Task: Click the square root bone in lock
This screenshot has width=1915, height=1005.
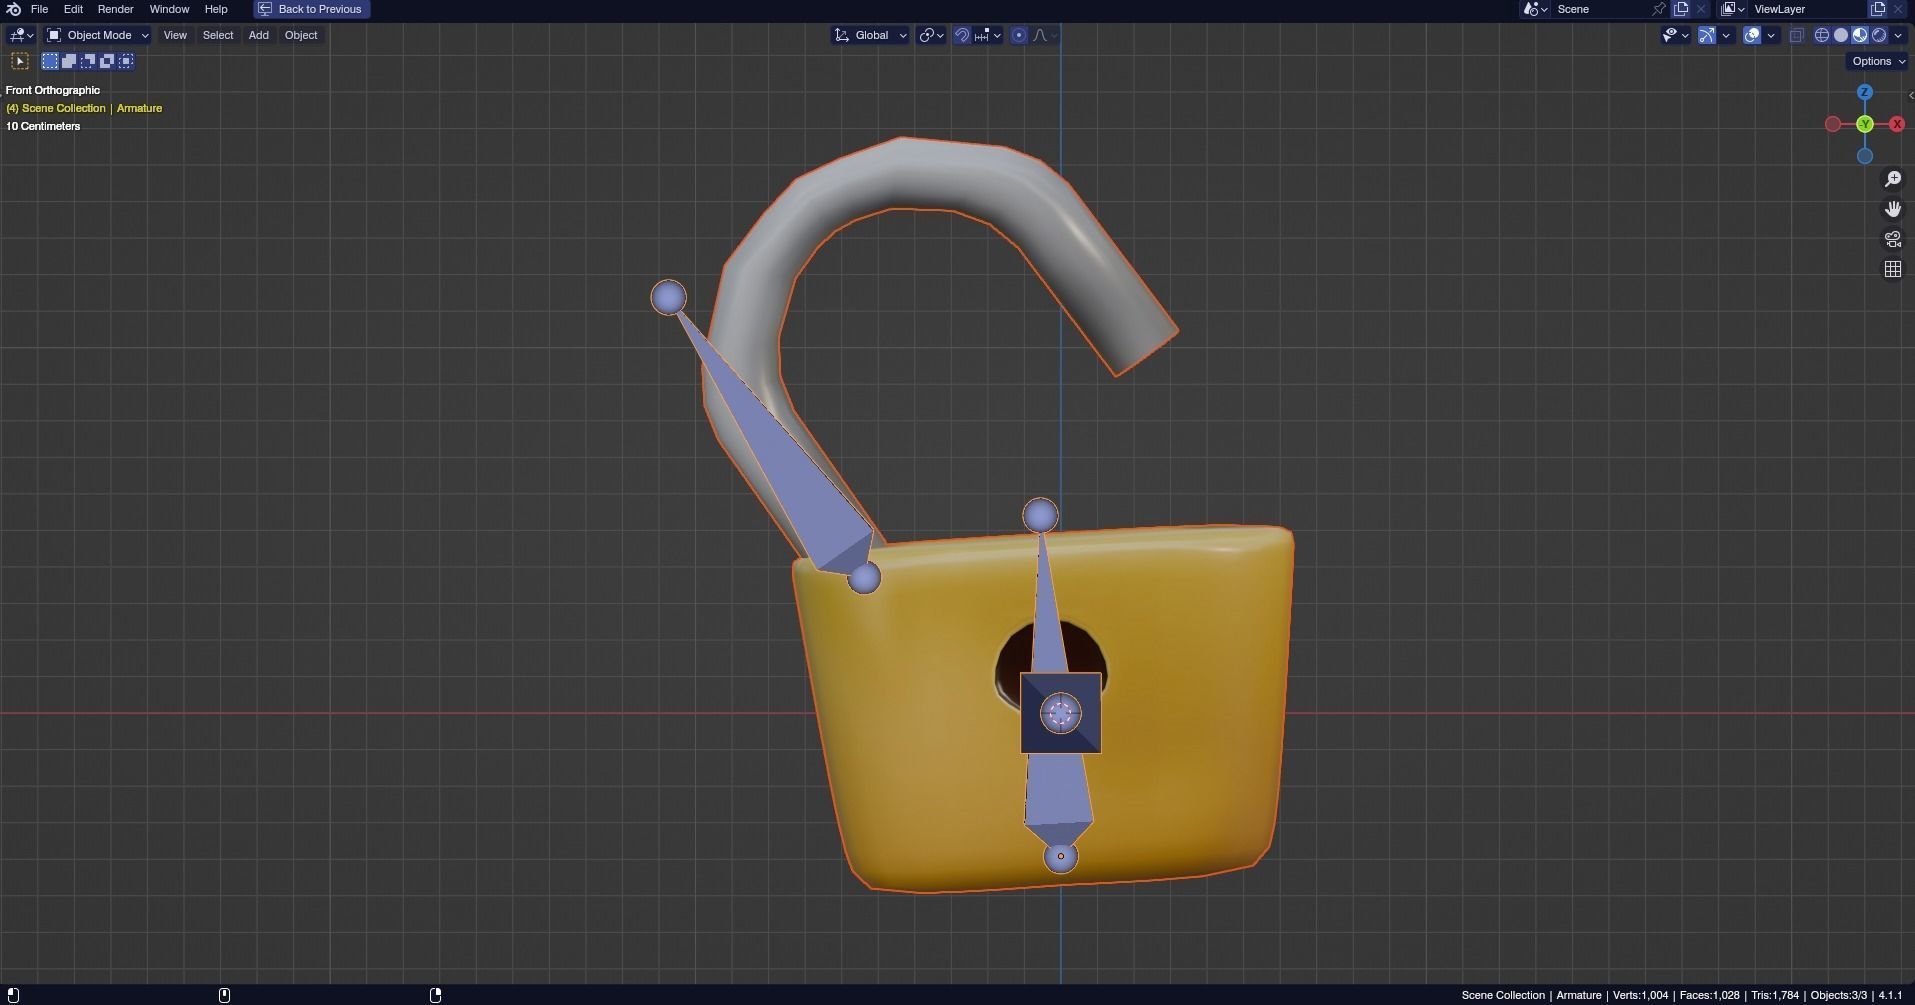Action: pyautogui.click(x=1061, y=713)
